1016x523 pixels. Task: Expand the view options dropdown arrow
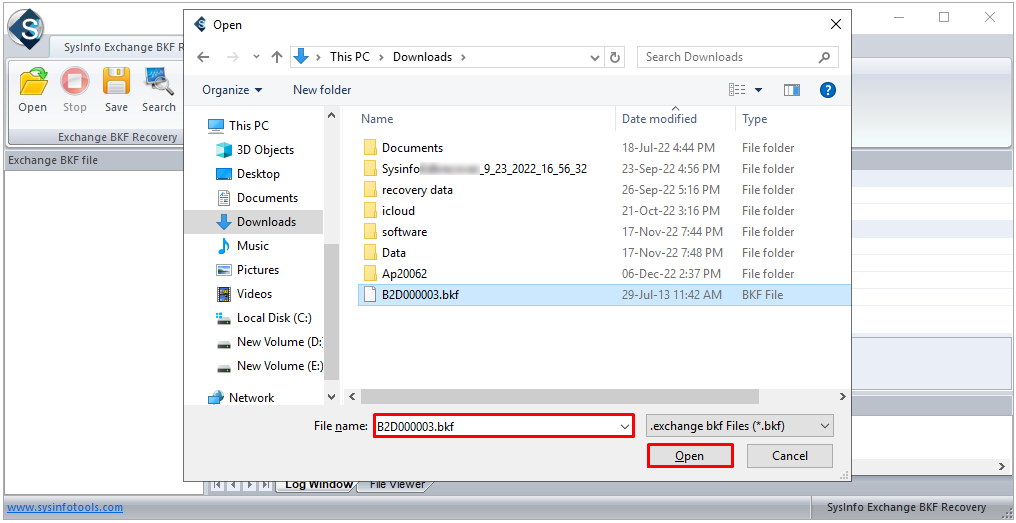point(758,90)
